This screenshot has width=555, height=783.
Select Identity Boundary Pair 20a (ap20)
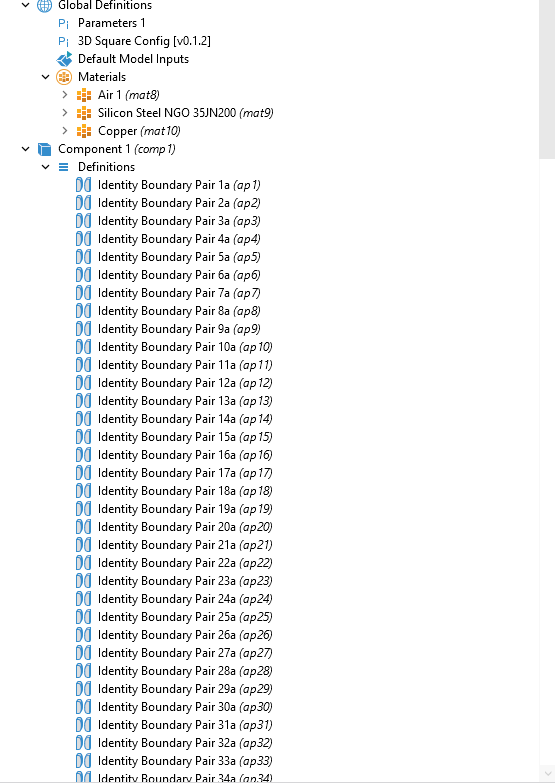point(185,527)
